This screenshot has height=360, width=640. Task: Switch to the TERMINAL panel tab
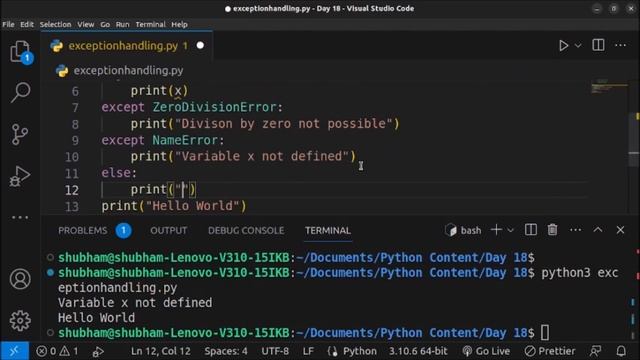328,231
